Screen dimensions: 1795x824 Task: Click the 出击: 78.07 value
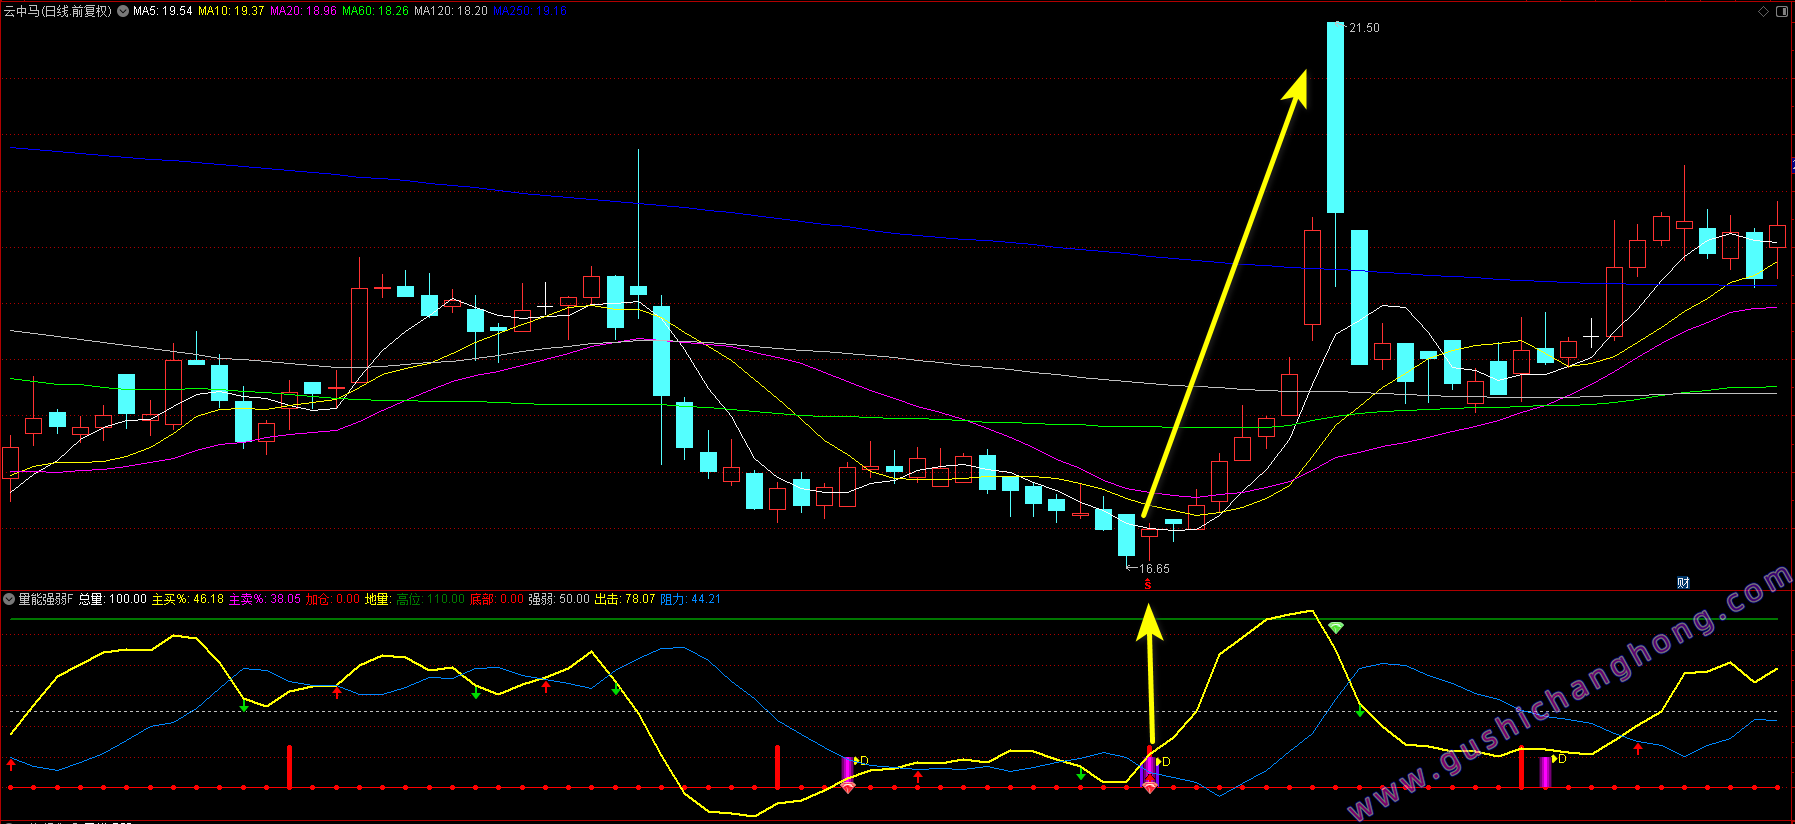(625, 599)
